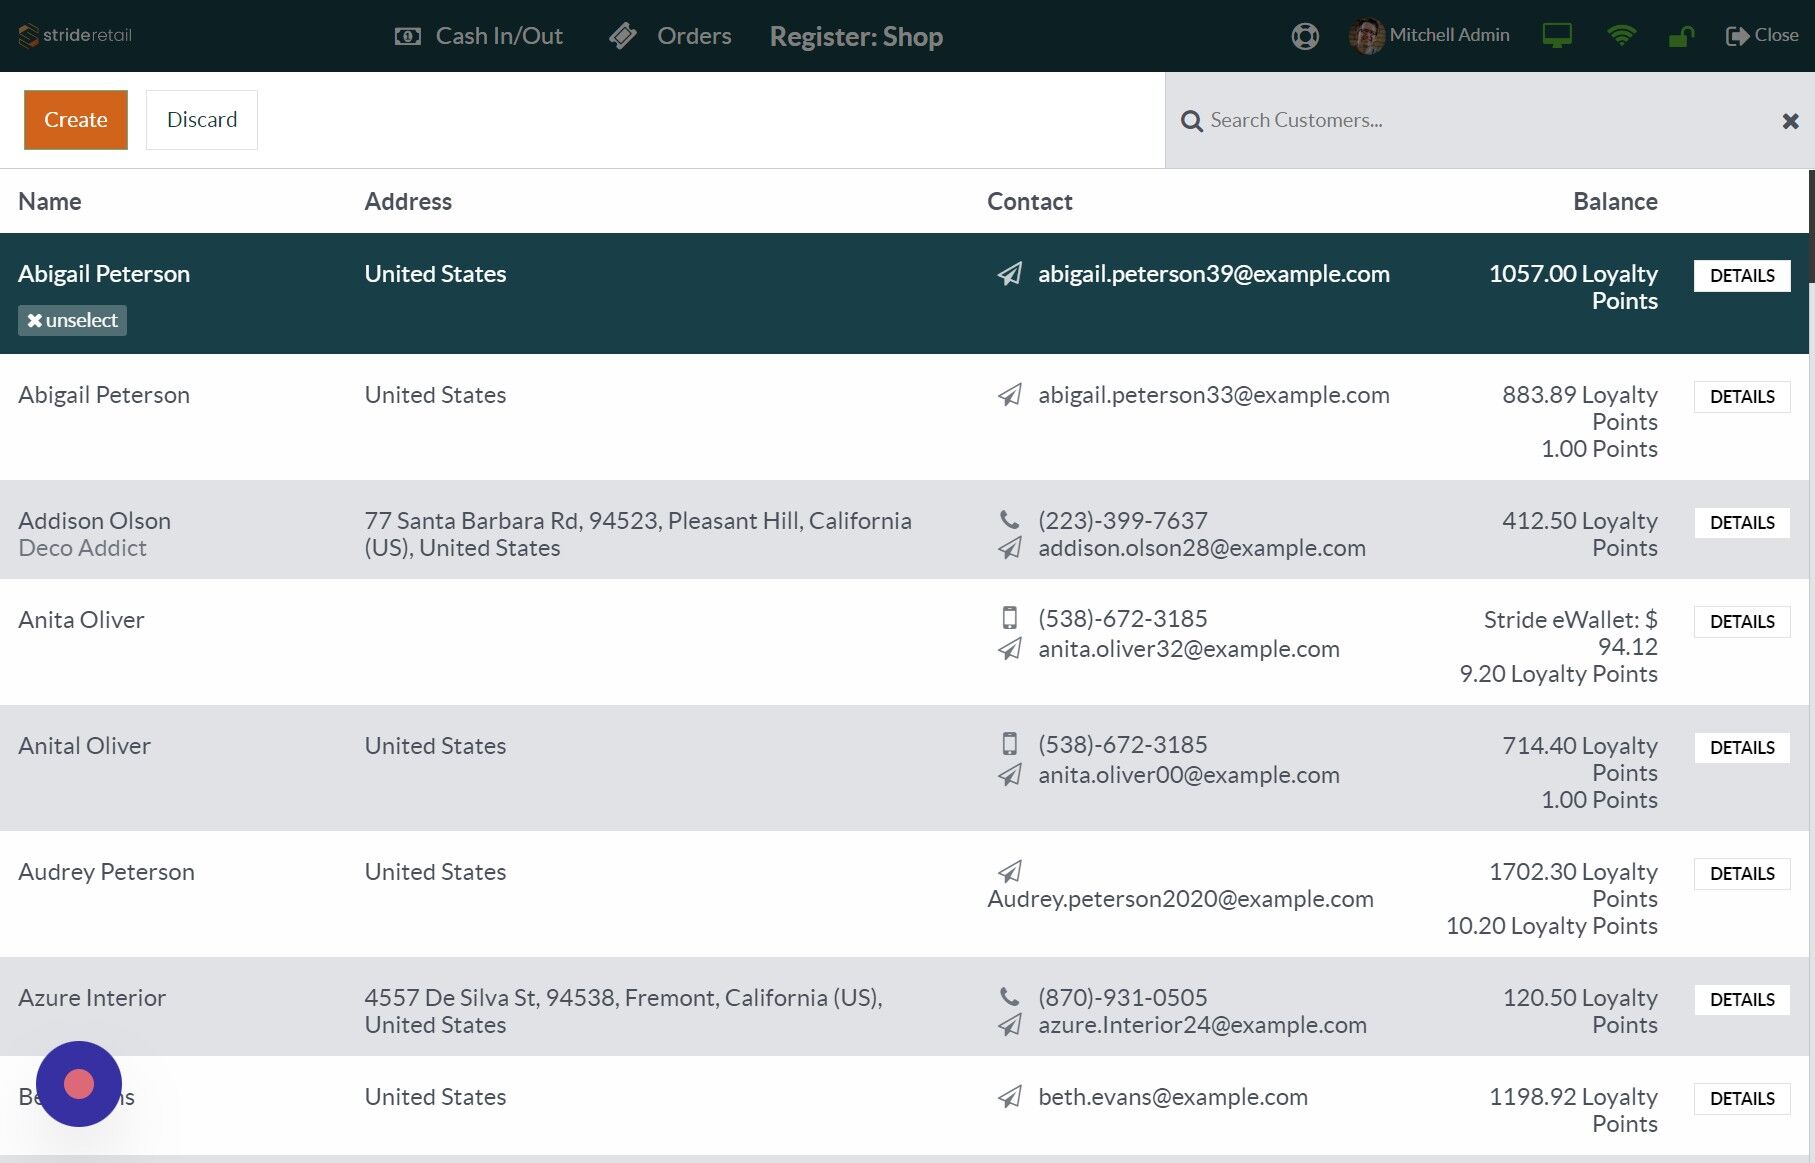Image resolution: width=1815 pixels, height=1163 pixels.
Task: Open details for Audrey Peterson
Action: (x=1742, y=873)
